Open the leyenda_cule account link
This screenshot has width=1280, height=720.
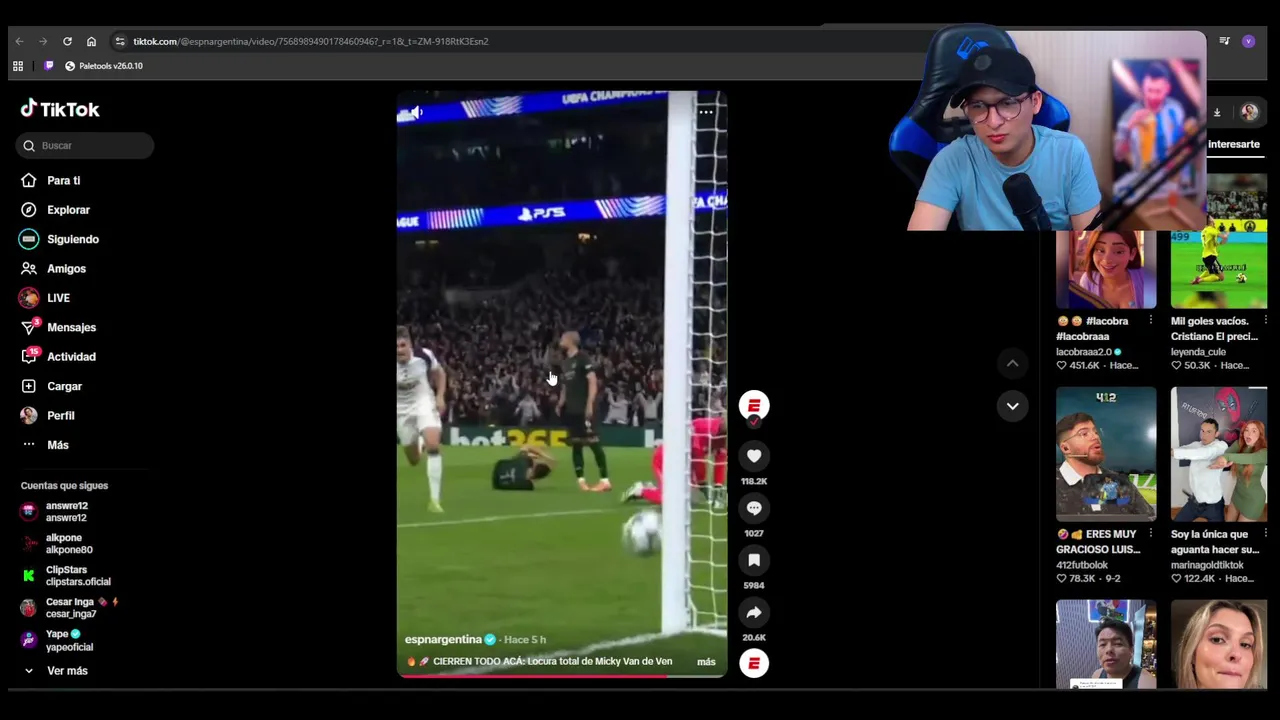(1200, 352)
